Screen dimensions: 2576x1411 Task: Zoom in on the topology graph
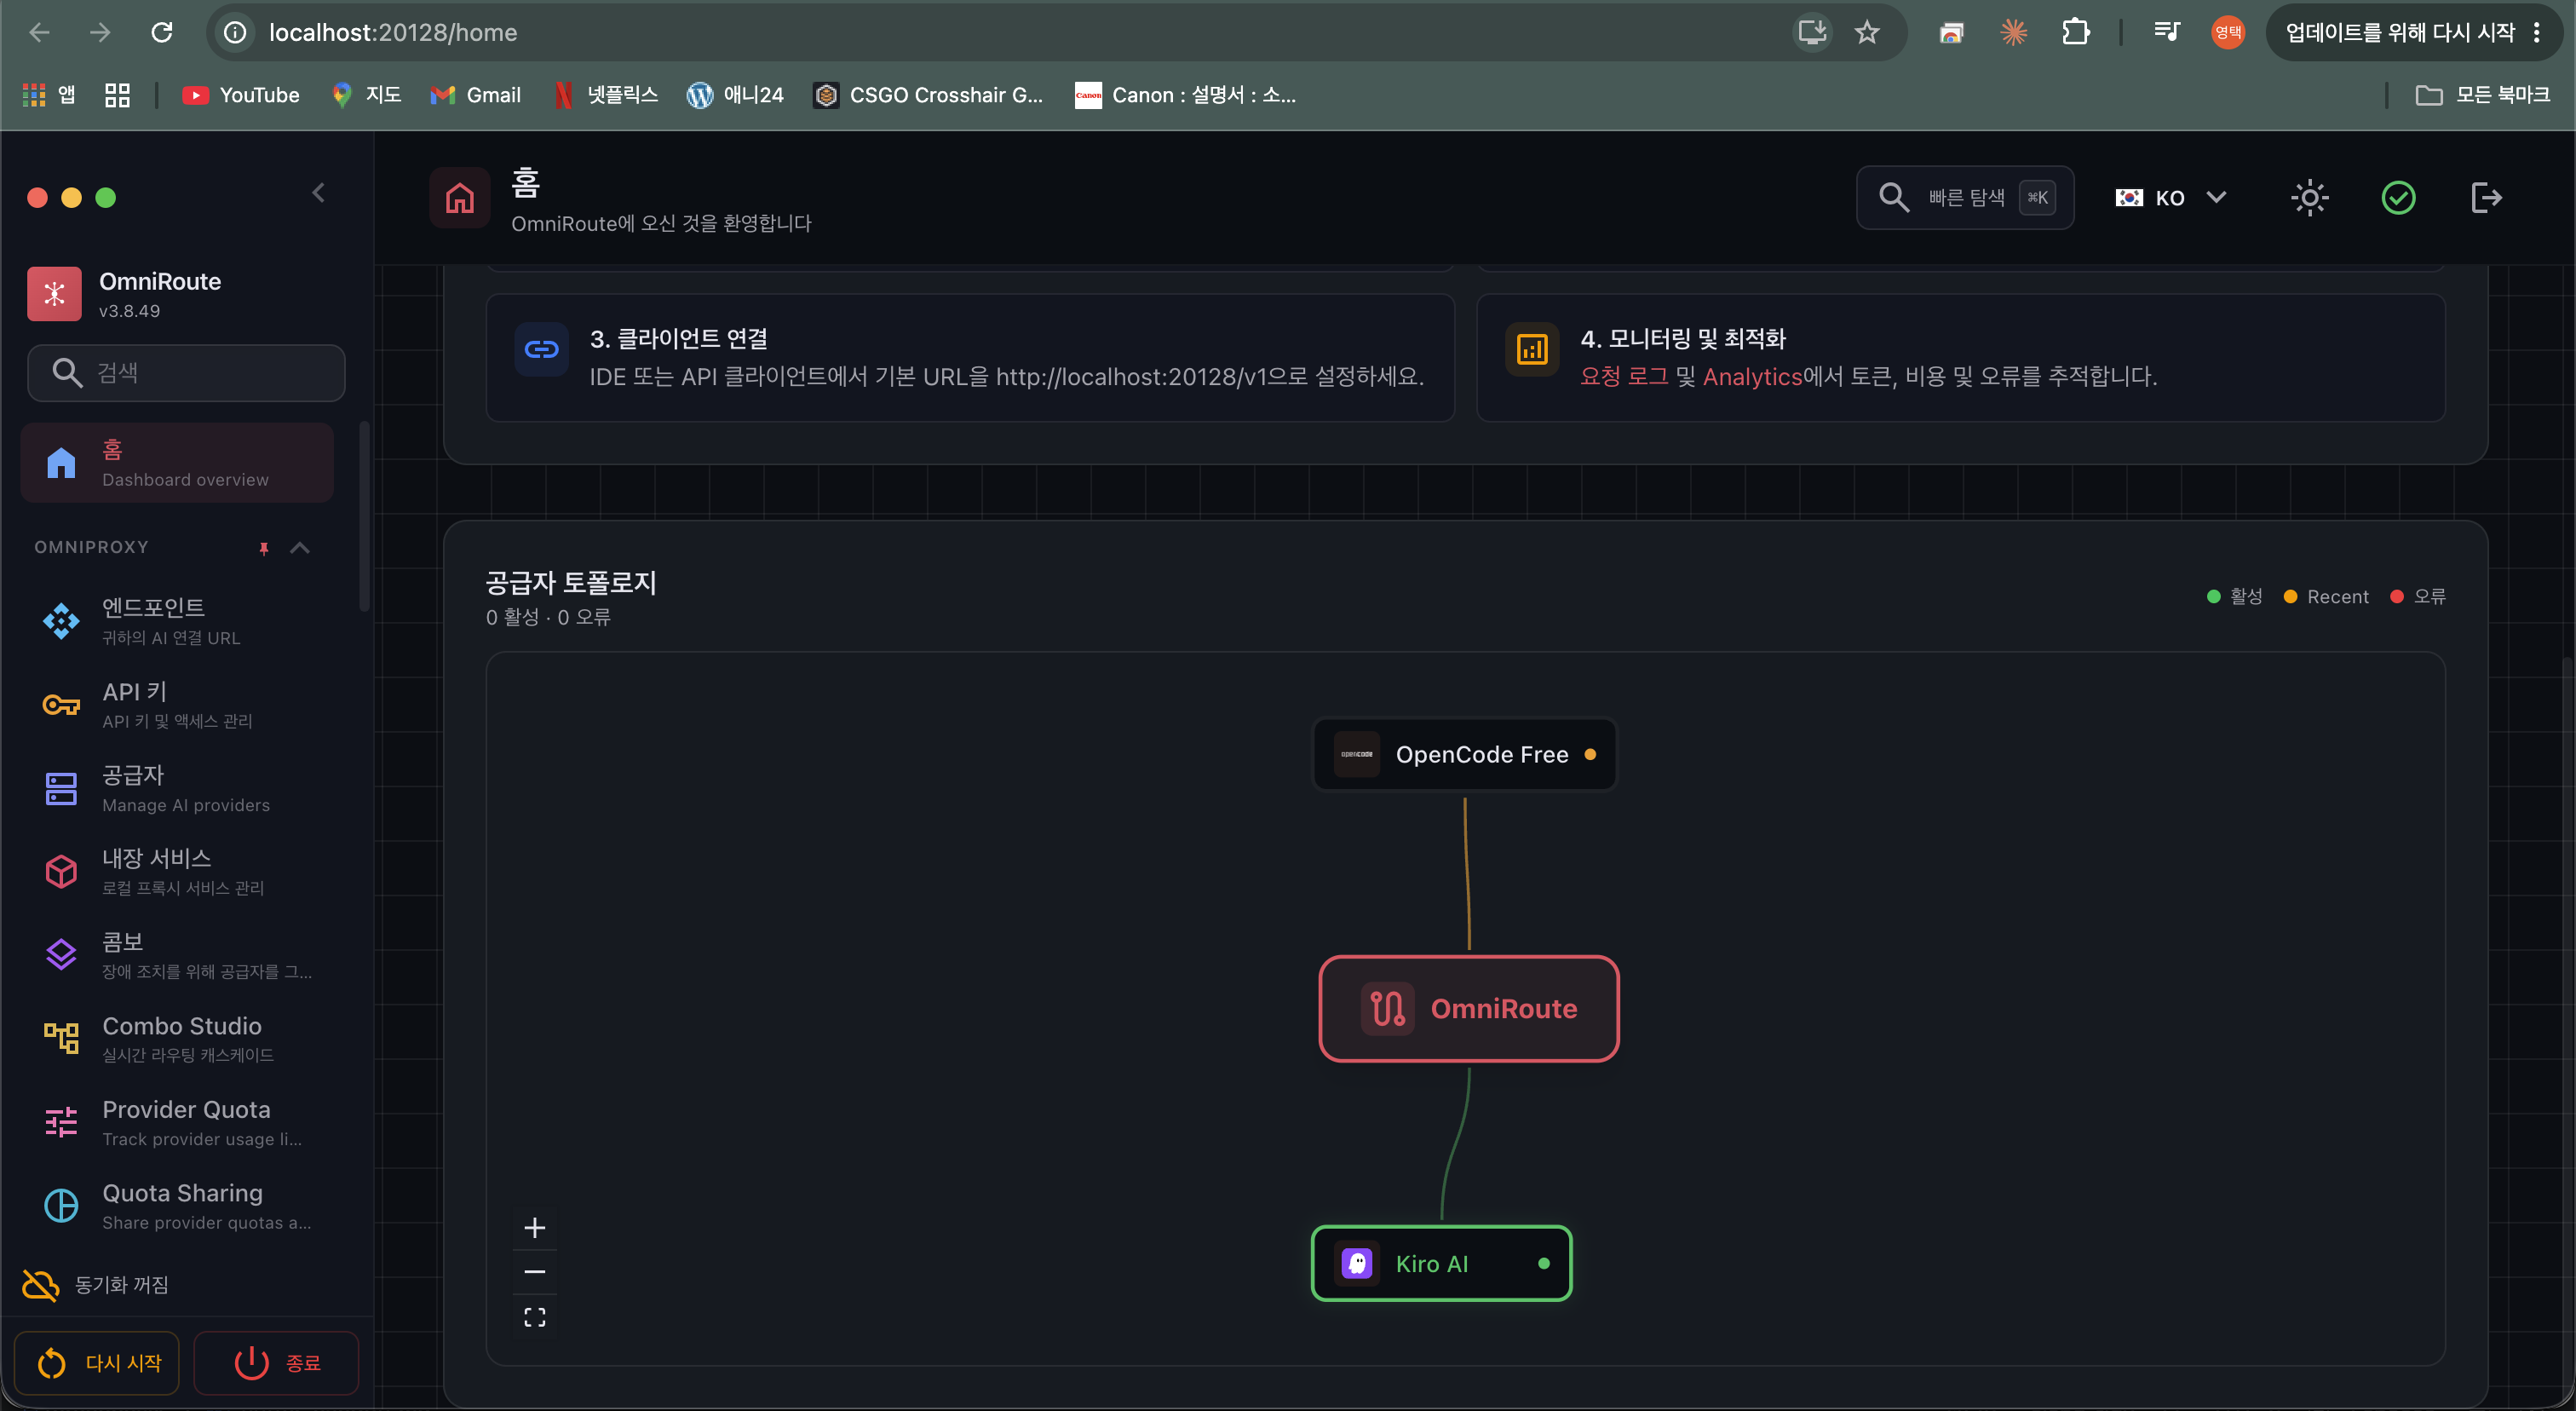point(535,1228)
